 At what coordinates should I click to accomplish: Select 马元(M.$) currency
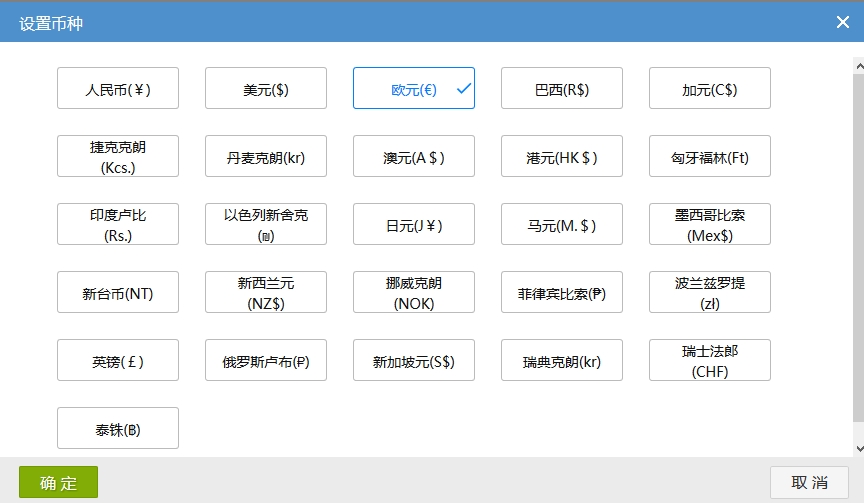561,224
